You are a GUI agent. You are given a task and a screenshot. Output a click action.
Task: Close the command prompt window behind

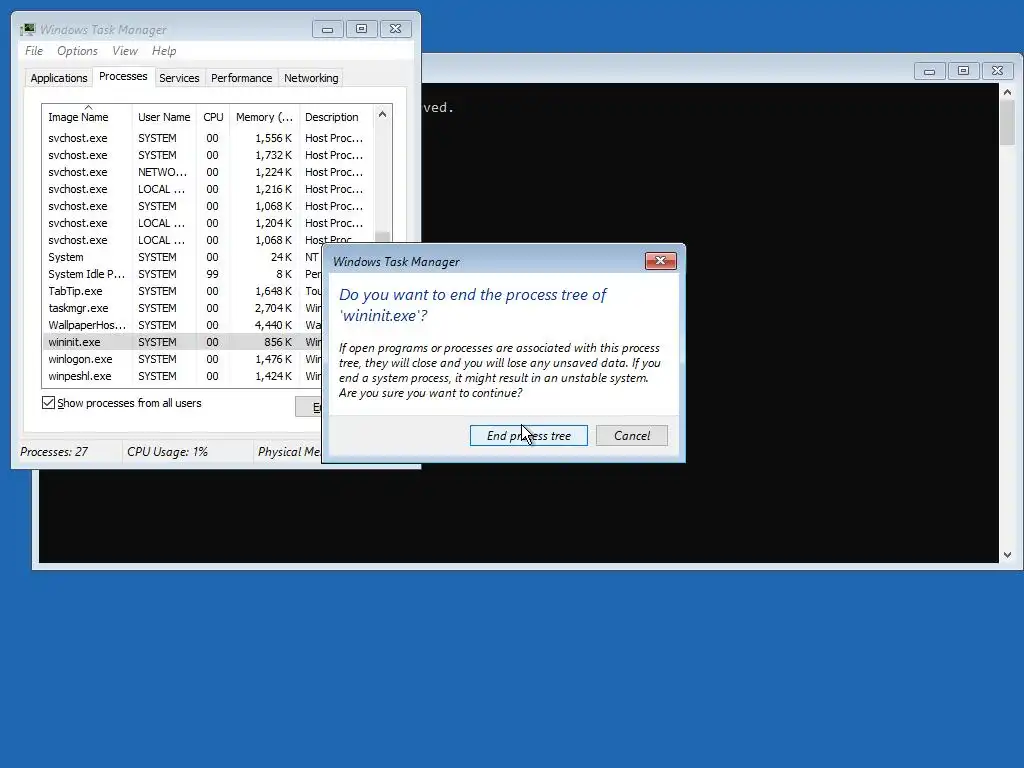997,71
